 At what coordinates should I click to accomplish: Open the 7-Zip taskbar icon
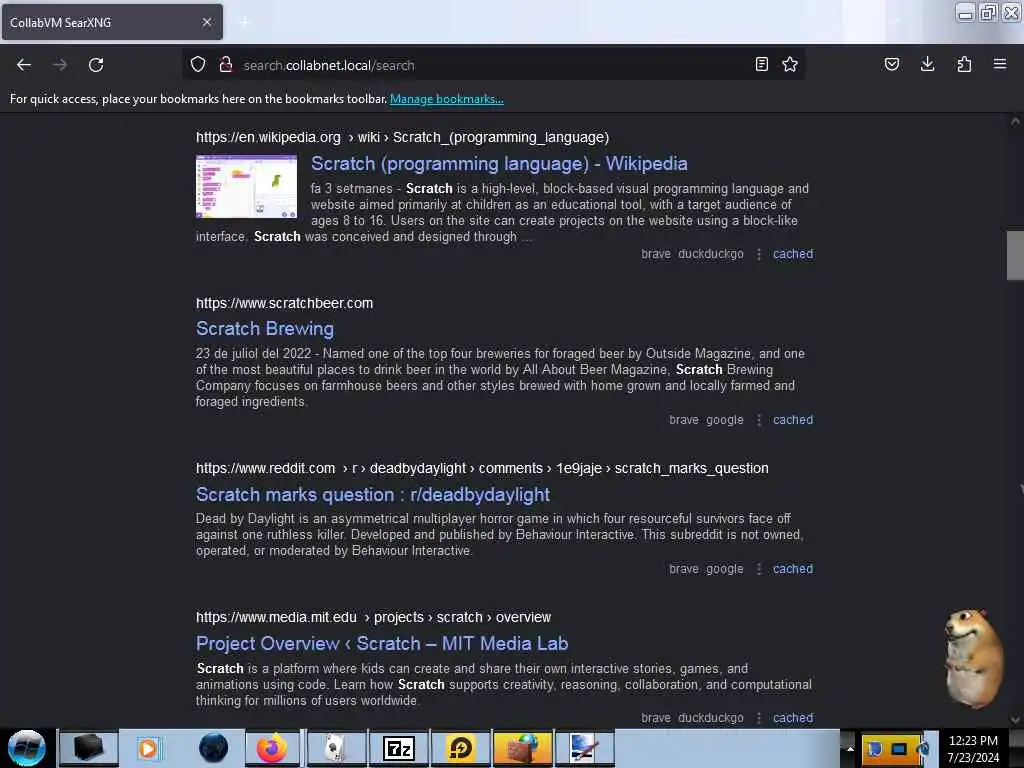pyautogui.click(x=398, y=748)
